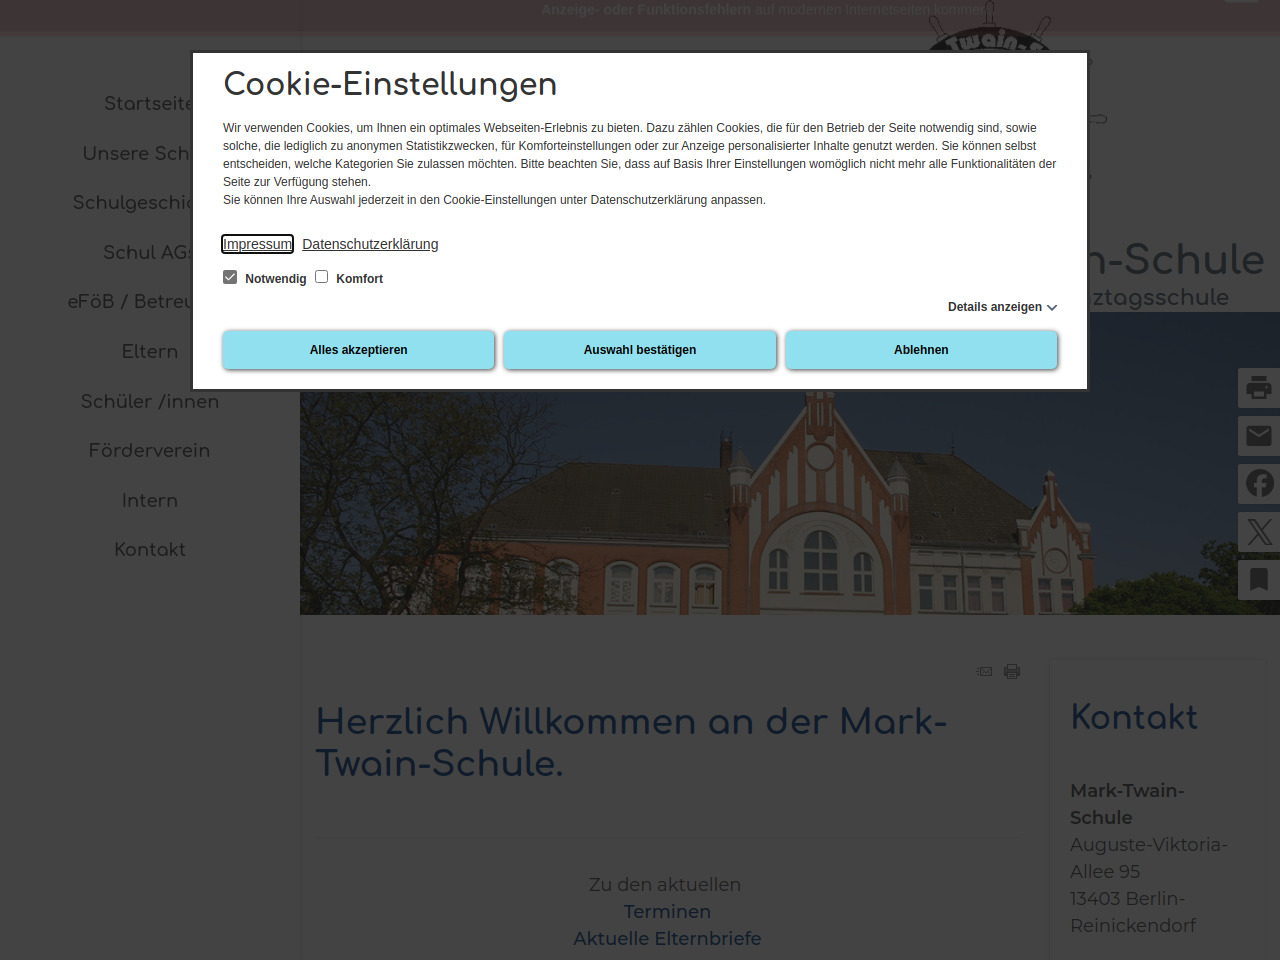The image size is (1280, 960).
Task: Open the Impressum link
Action: (257, 244)
